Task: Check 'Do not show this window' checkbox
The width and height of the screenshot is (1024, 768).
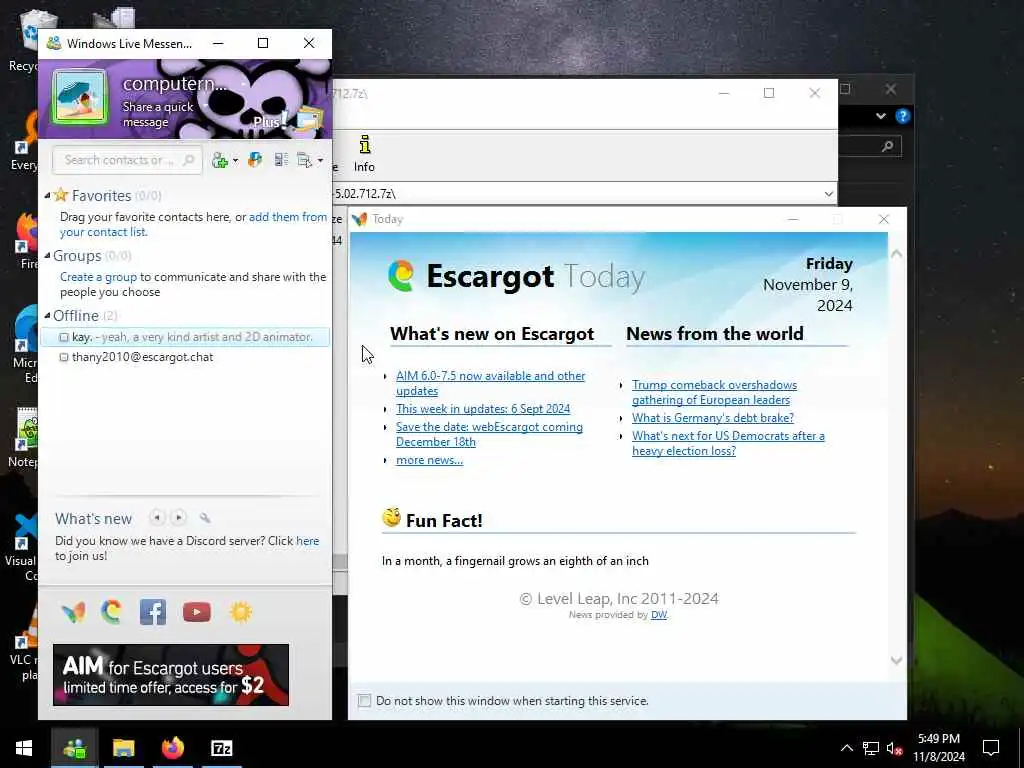Action: point(364,701)
